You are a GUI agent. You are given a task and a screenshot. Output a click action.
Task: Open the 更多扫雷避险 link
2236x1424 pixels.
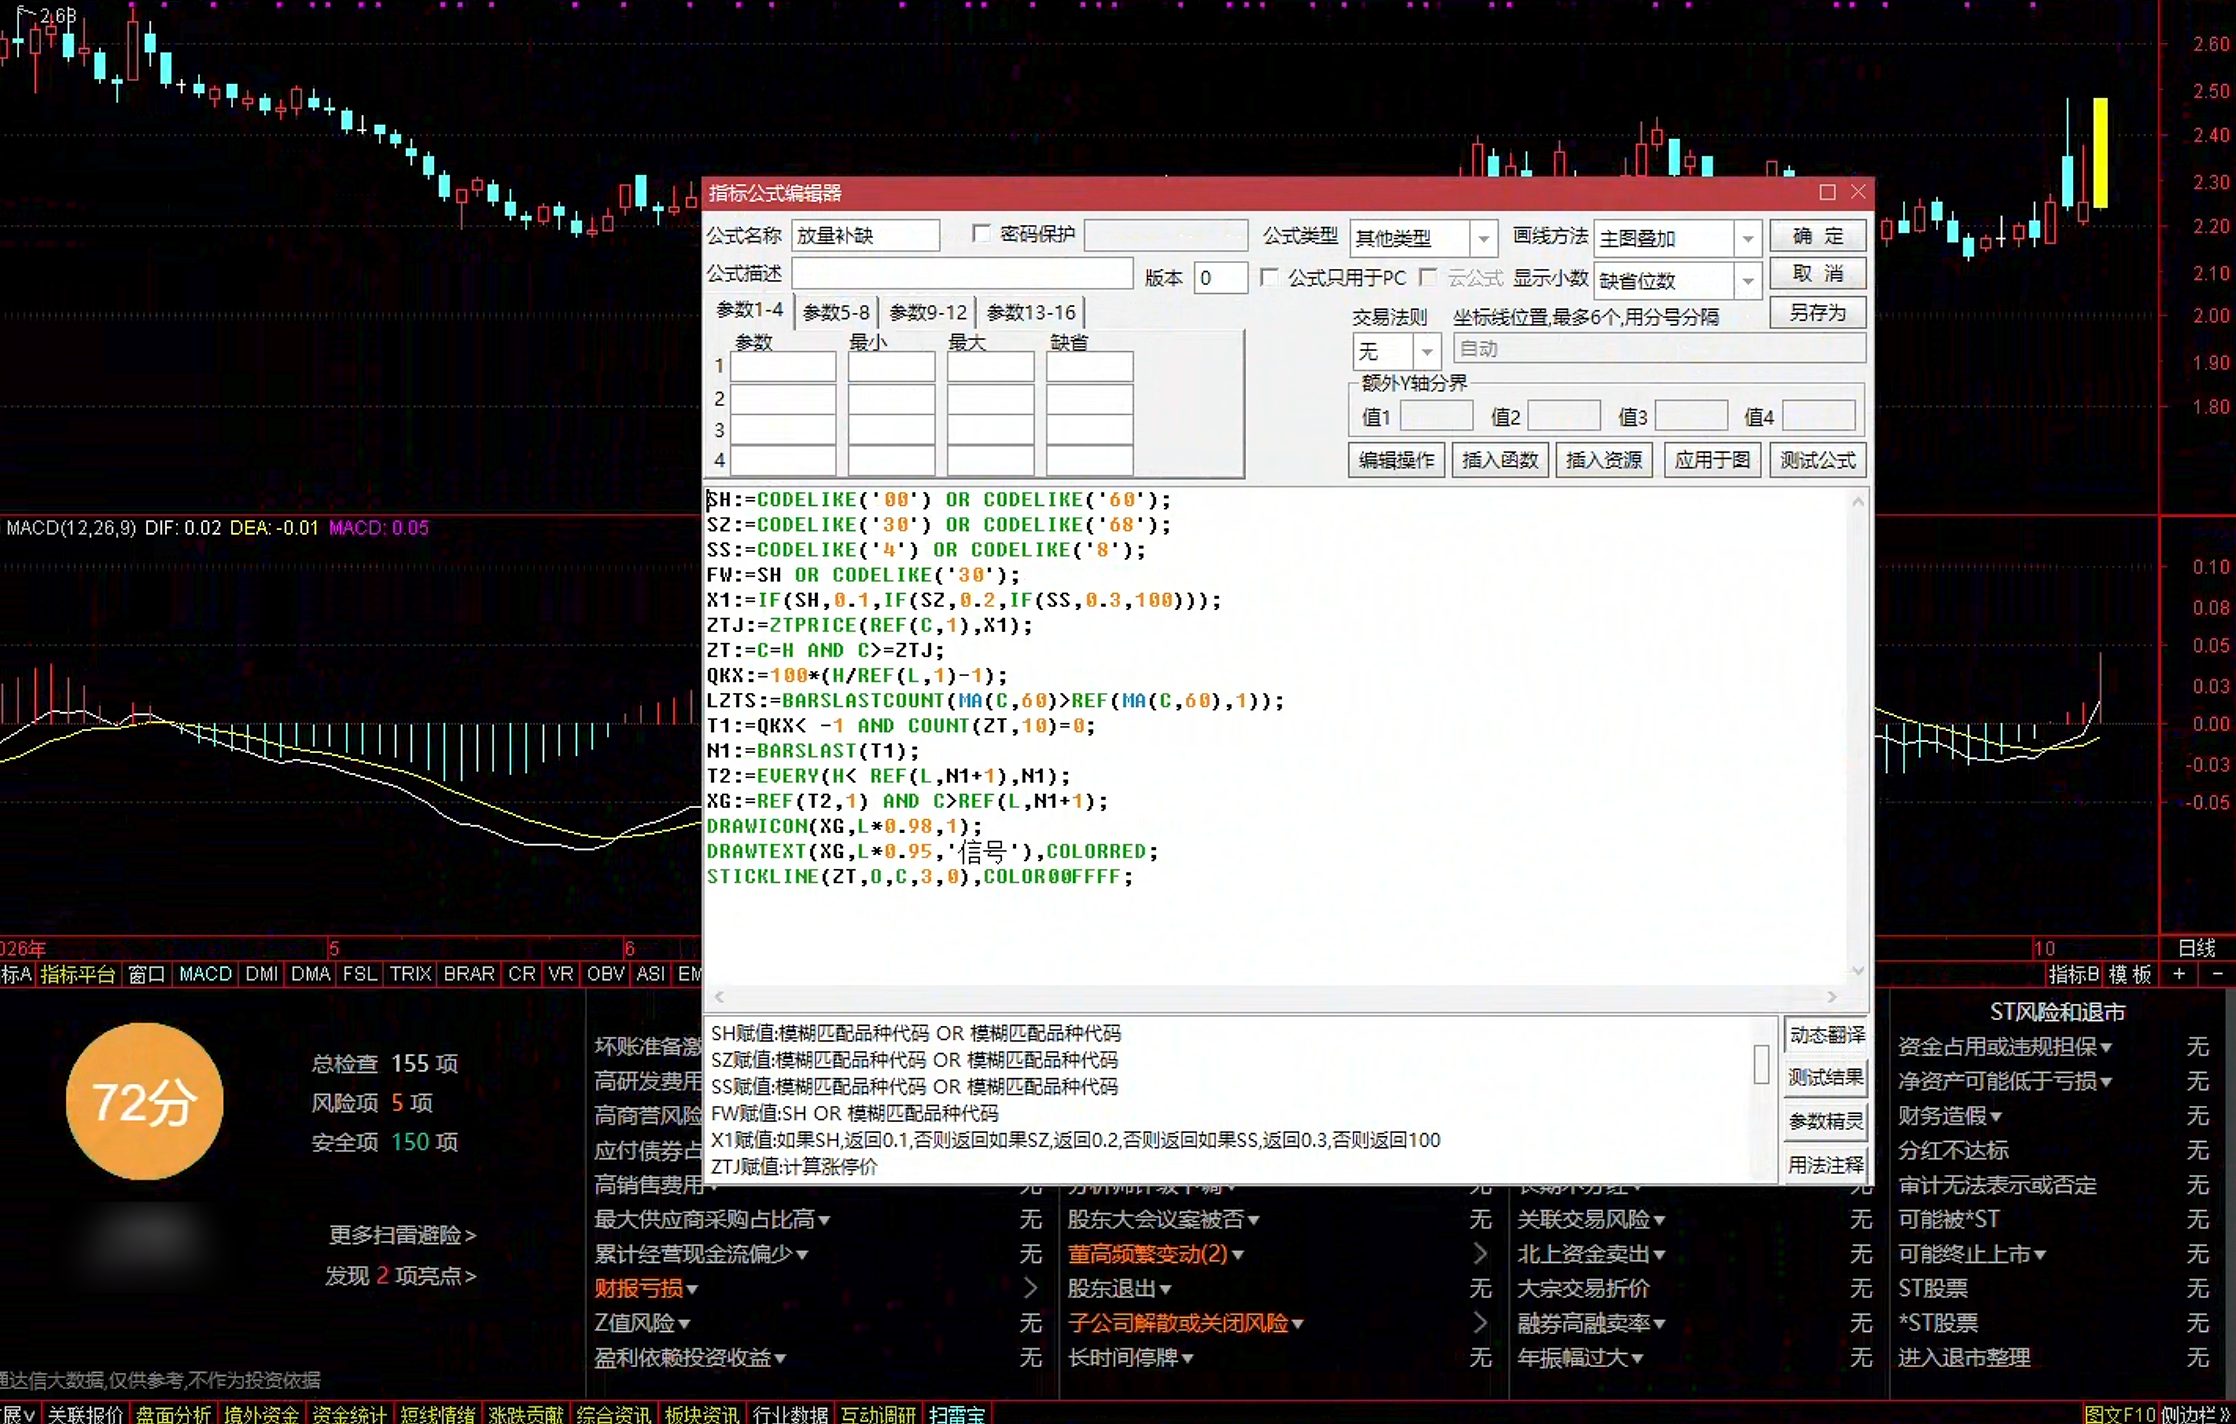pyautogui.click(x=402, y=1235)
